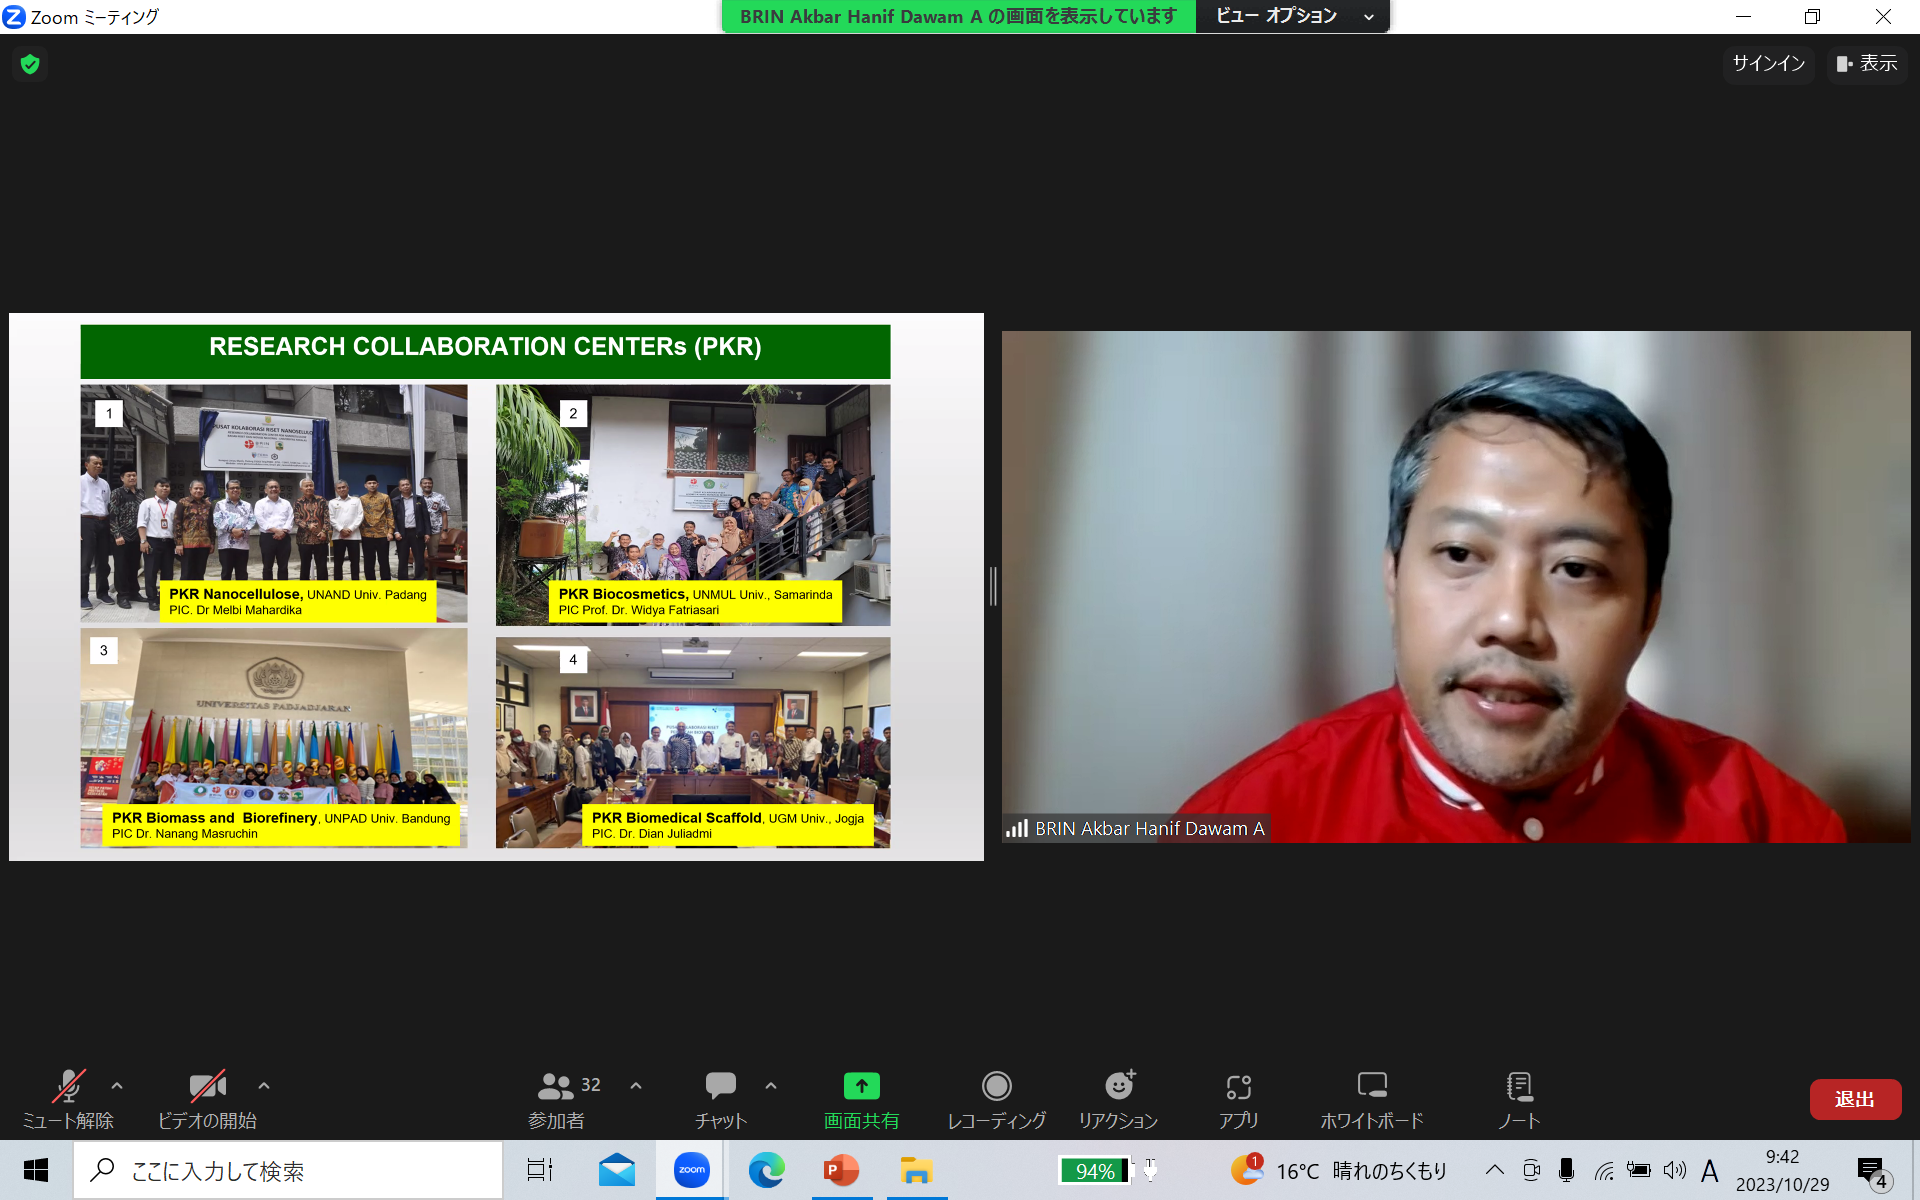Open volume control in system tray
Viewport: 1920px width, 1200px height.
1675,1170
